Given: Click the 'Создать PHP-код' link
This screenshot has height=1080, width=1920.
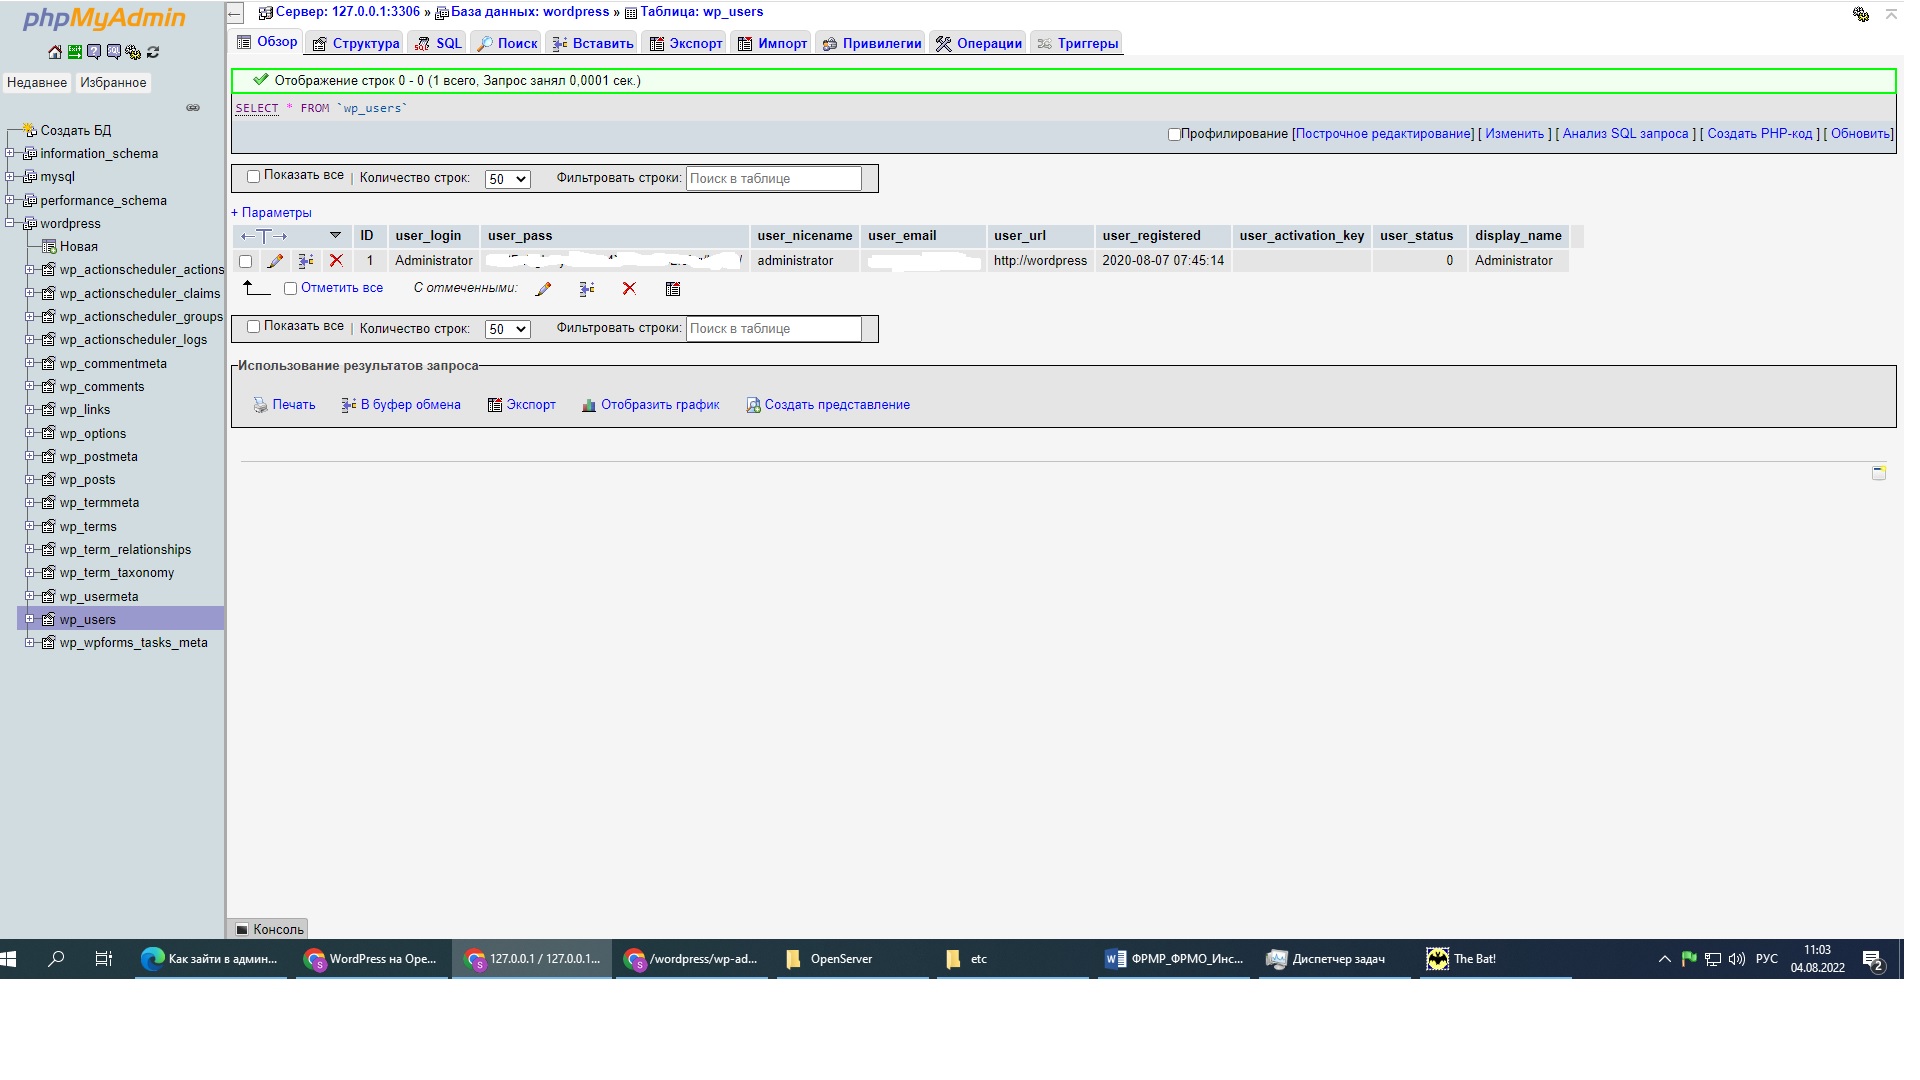Looking at the screenshot, I should pos(1759,134).
